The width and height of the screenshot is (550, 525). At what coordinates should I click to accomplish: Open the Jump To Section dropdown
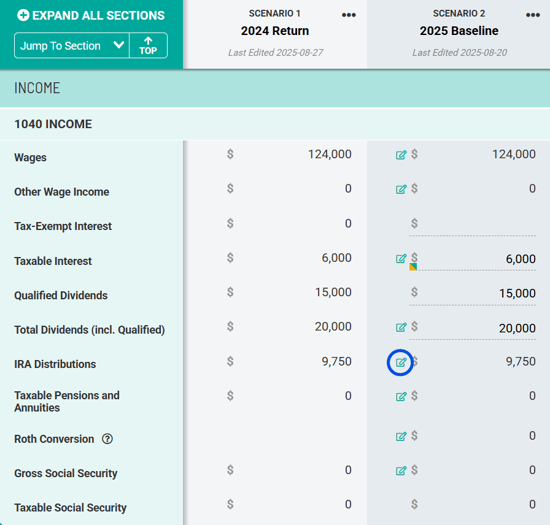pyautogui.click(x=72, y=46)
